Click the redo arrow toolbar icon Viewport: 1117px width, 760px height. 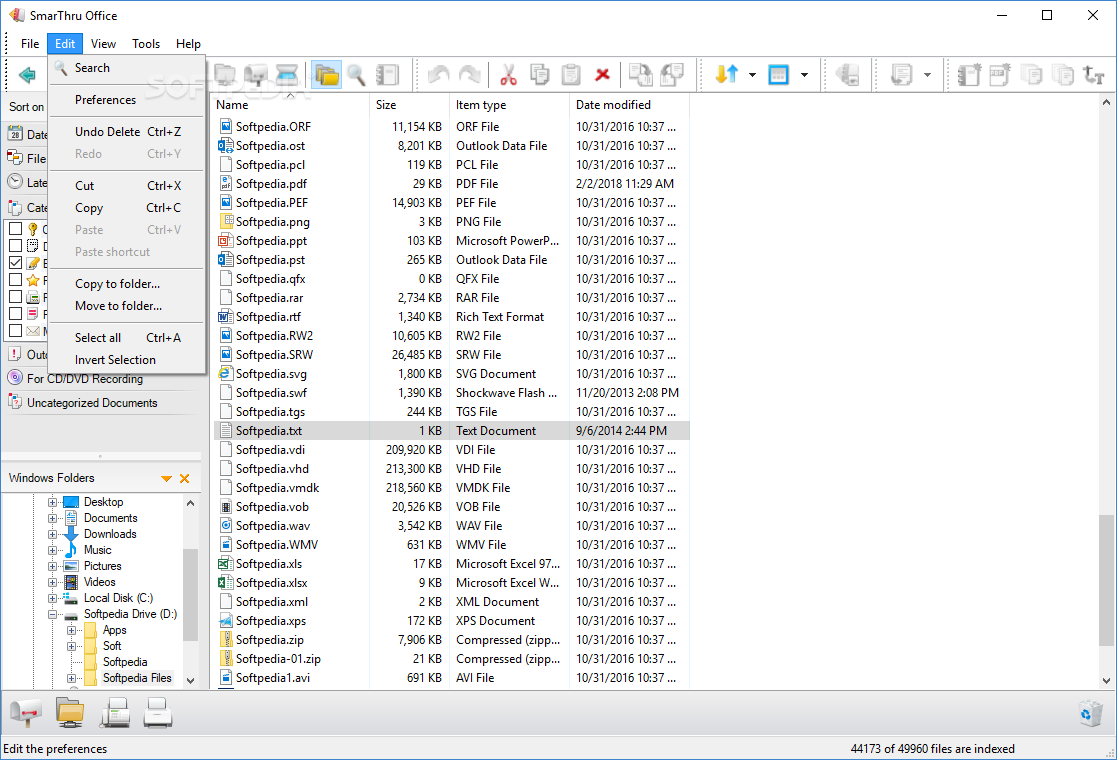click(469, 75)
